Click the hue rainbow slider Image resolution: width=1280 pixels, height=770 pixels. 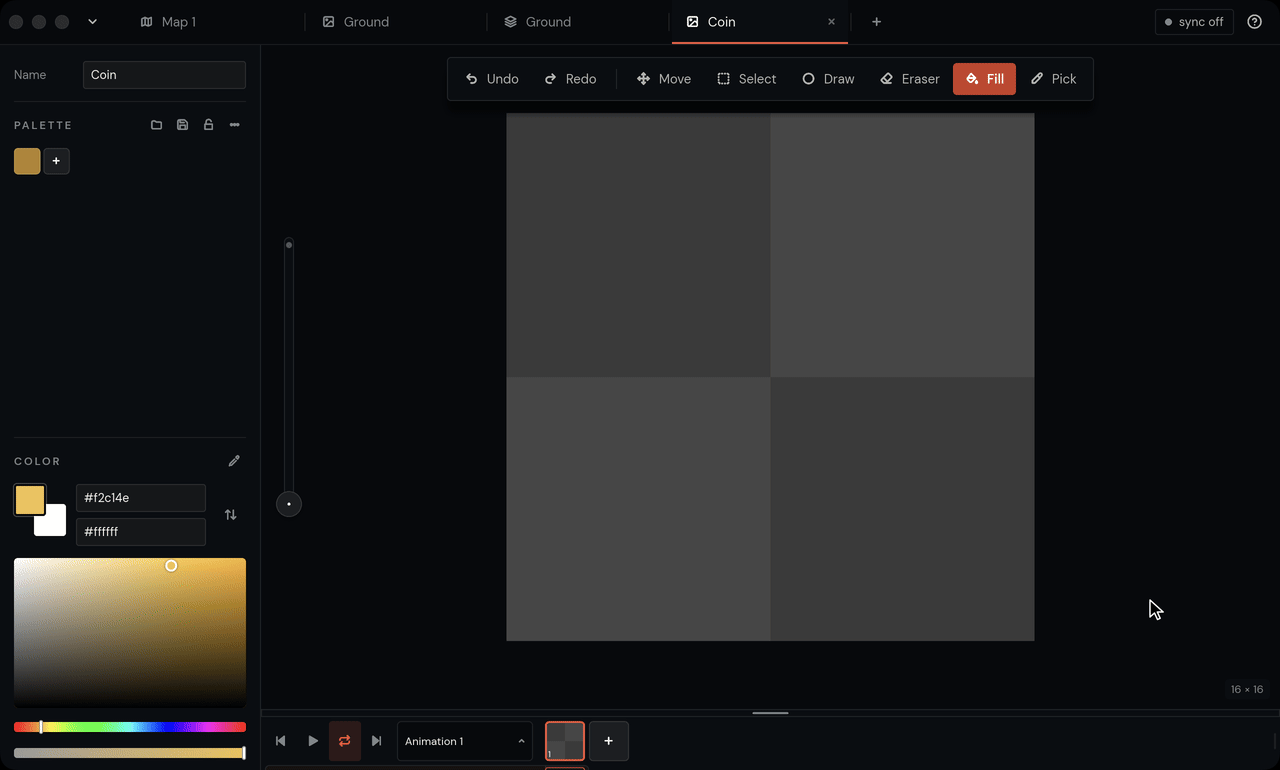coord(130,727)
